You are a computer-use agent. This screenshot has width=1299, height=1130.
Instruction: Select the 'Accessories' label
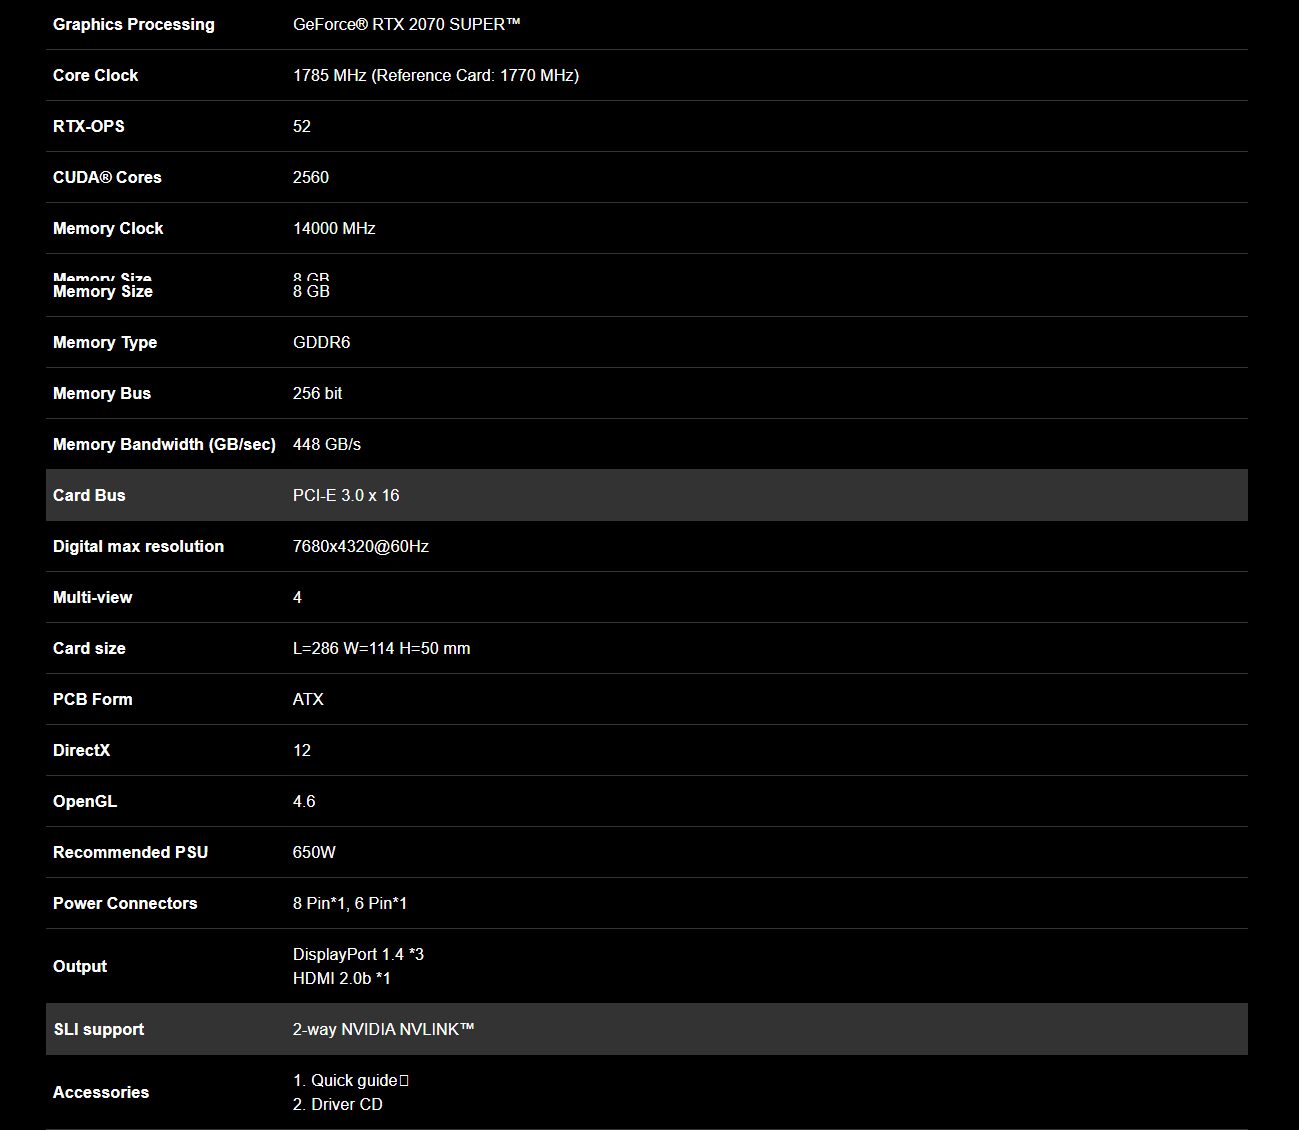pos(101,1092)
